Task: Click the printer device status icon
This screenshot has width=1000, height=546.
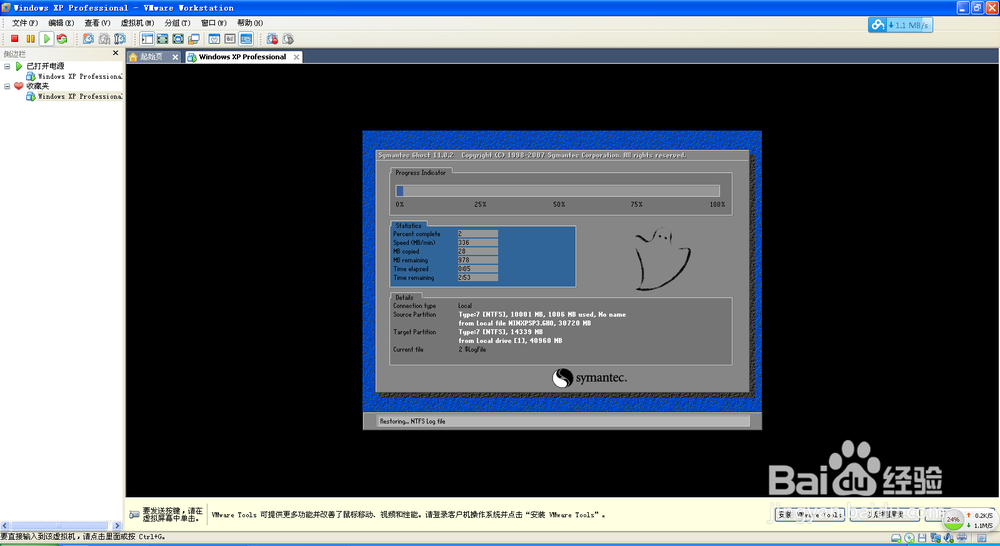Action: pos(962,538)
